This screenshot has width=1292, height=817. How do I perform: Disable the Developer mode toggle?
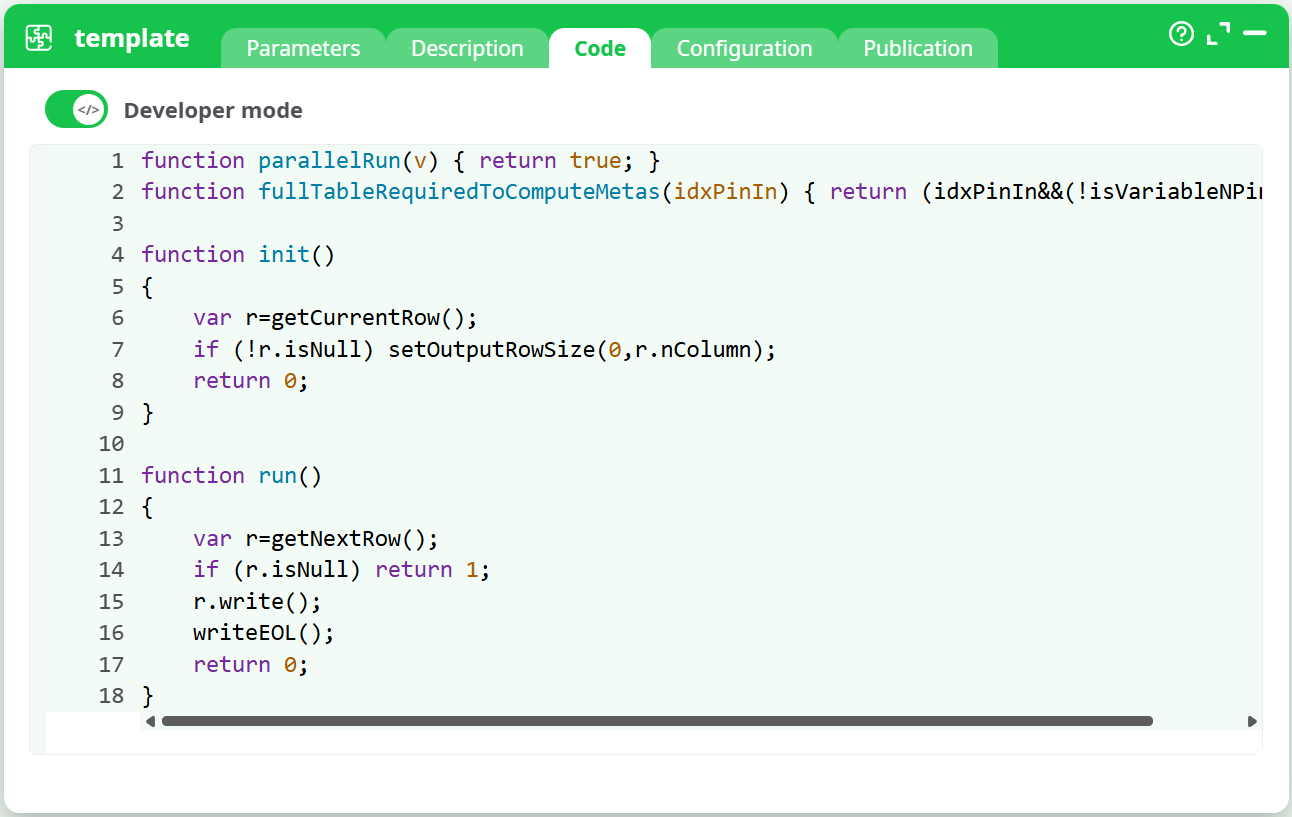tap(76, 110)
